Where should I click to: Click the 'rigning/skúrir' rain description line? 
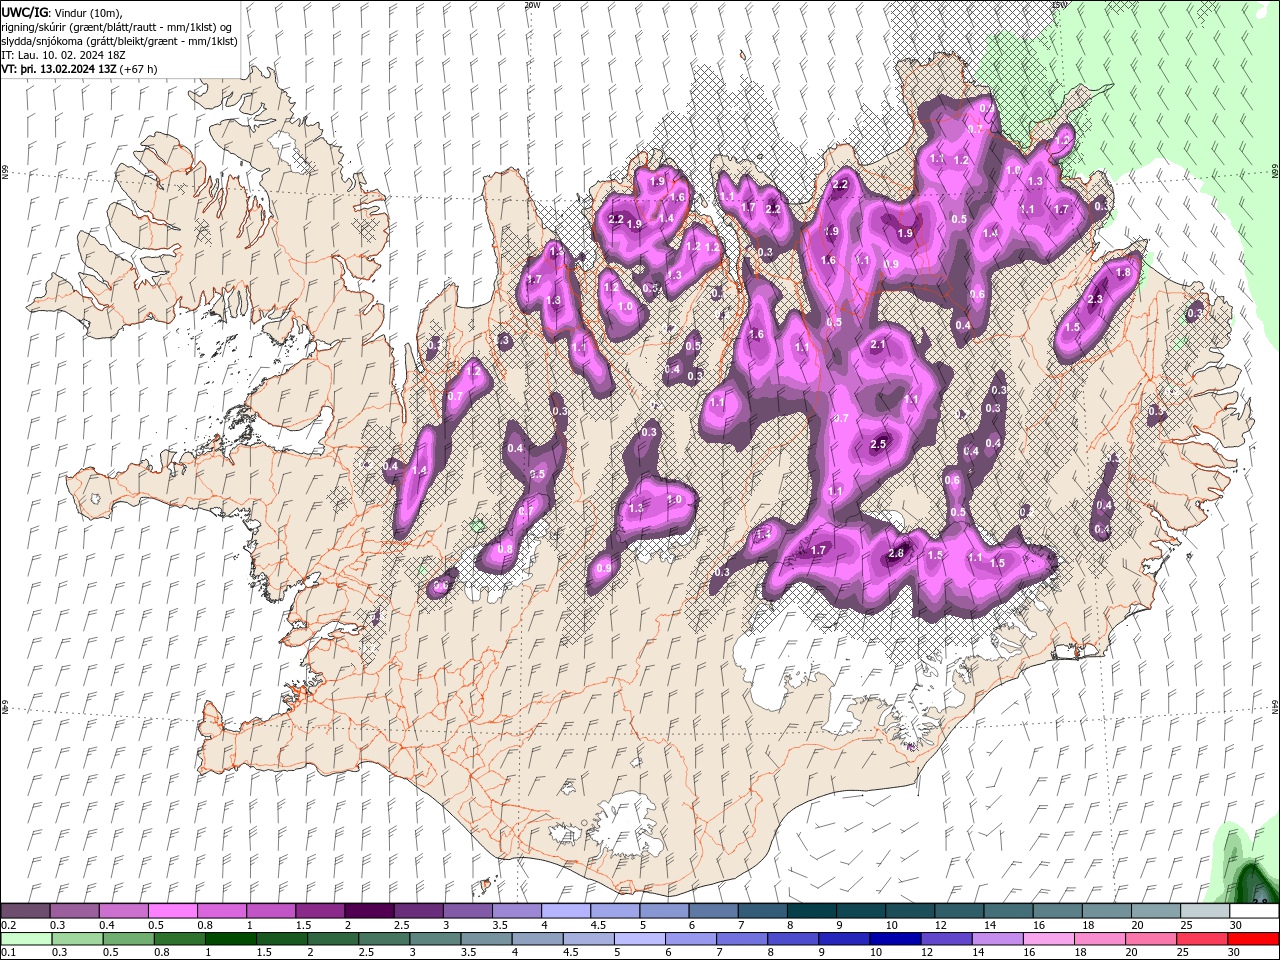pyautogui.click(x=117, y=27)
